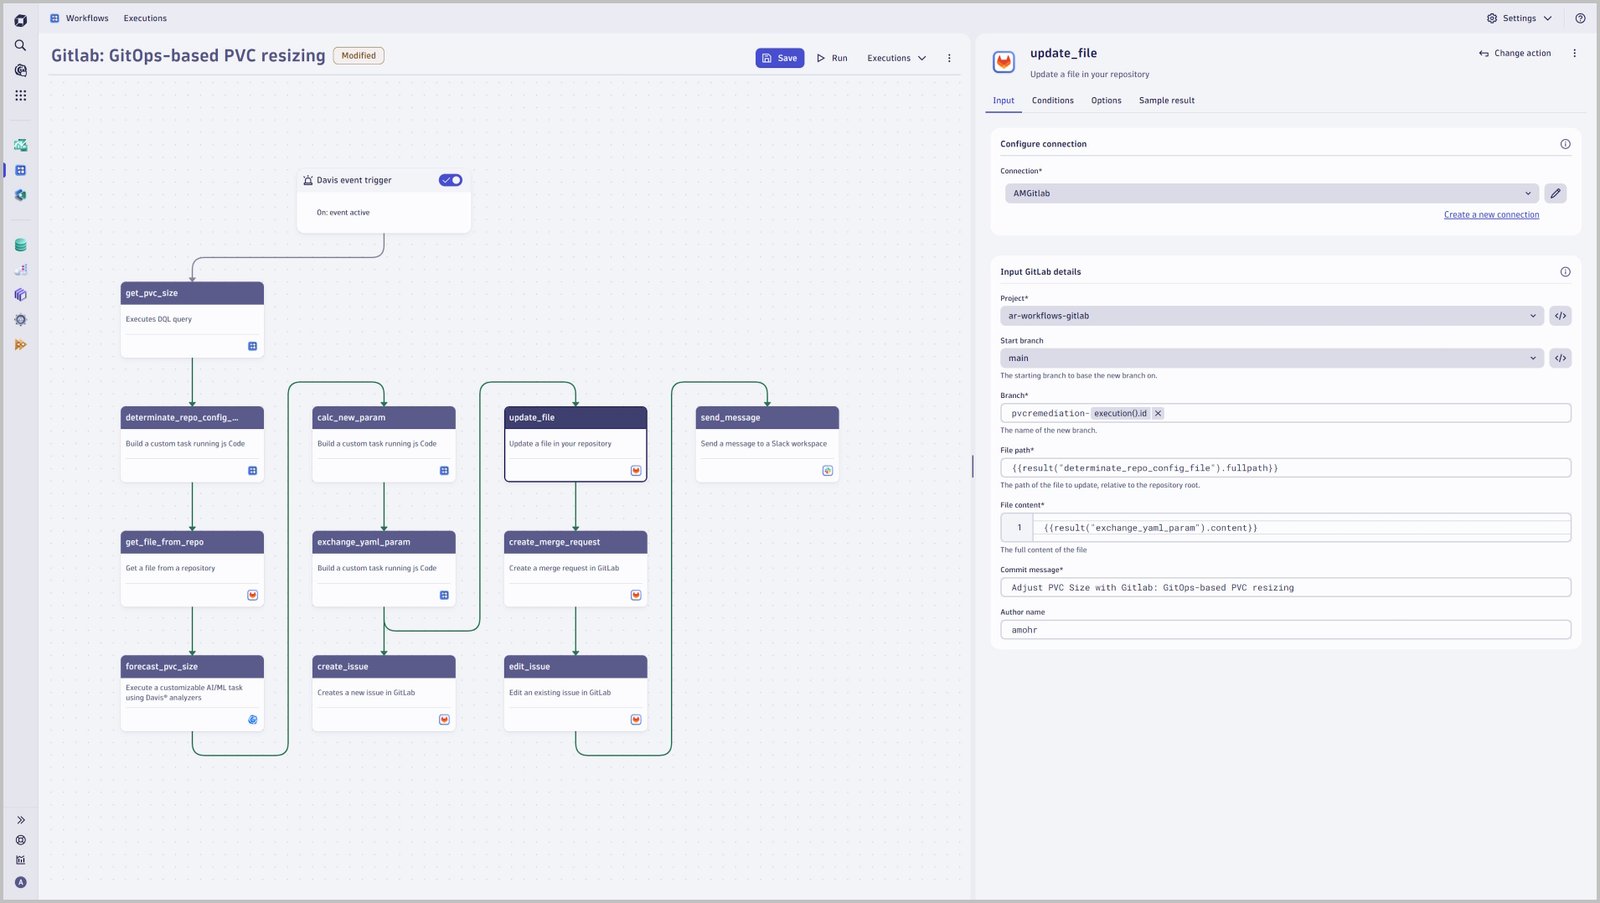
Task: Click the Davis icon on forecast_pvc_size node
Action: coord(252,719)
